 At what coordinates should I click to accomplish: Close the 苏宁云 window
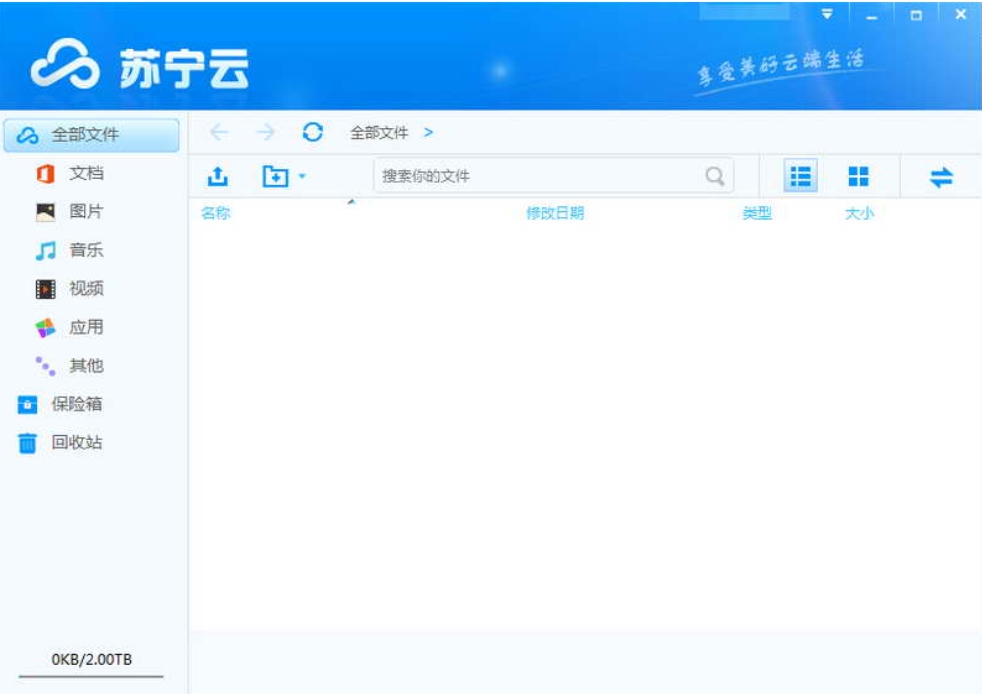961,14
